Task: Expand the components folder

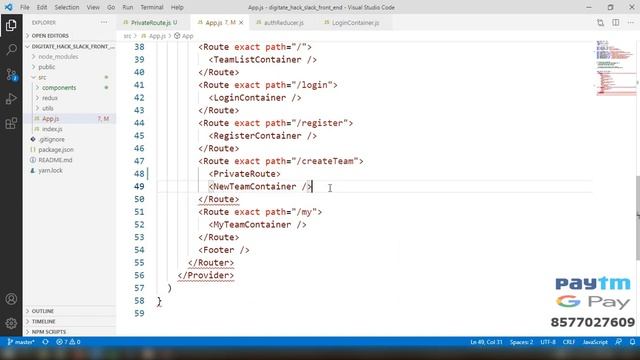Action: point(59,87)
